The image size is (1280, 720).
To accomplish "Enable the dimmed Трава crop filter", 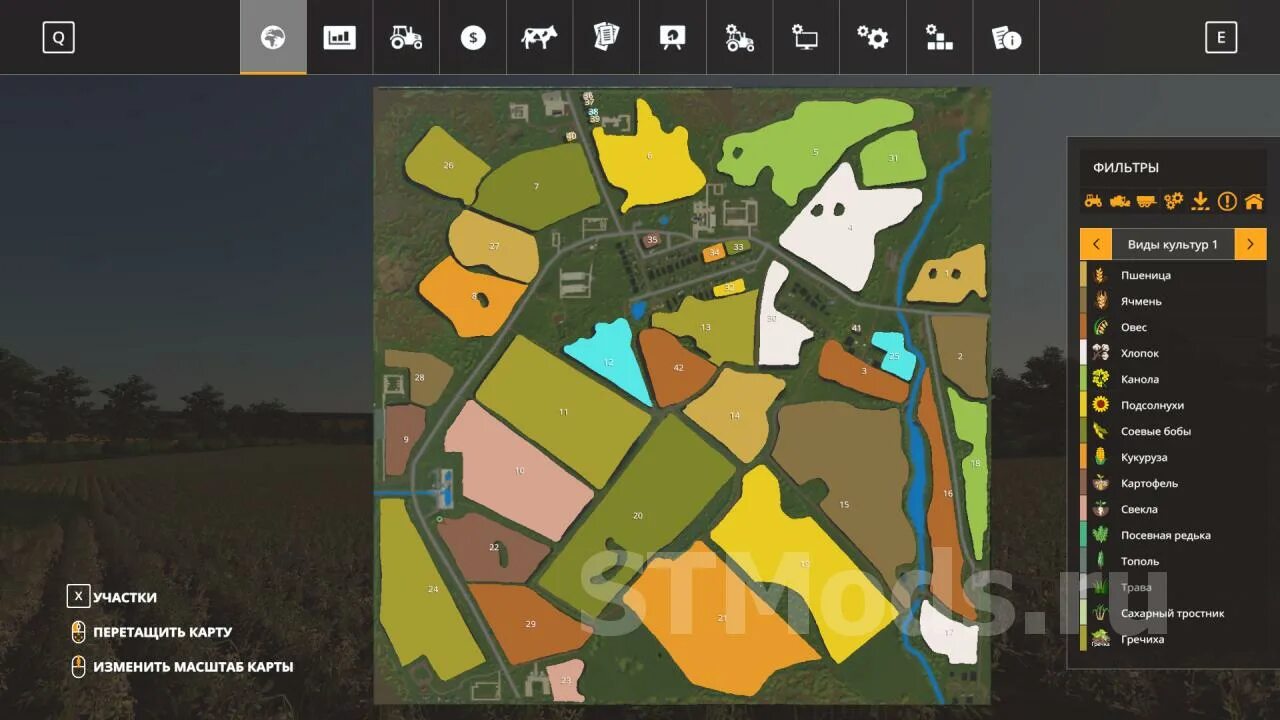I will click(1173, 587).
